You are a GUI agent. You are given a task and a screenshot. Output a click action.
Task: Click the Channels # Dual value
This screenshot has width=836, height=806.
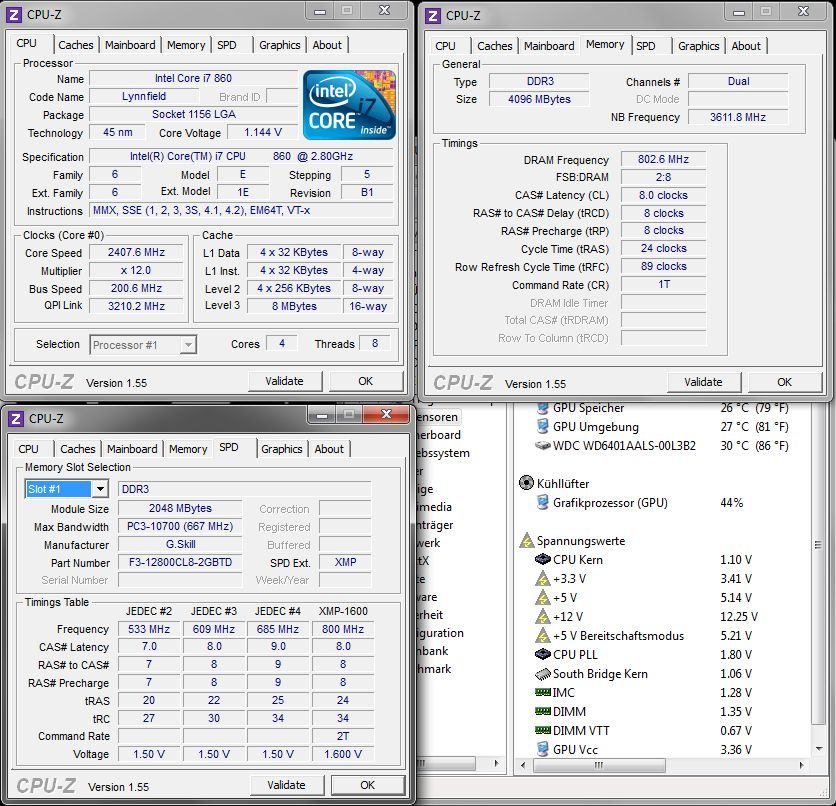tap(738, 81)
